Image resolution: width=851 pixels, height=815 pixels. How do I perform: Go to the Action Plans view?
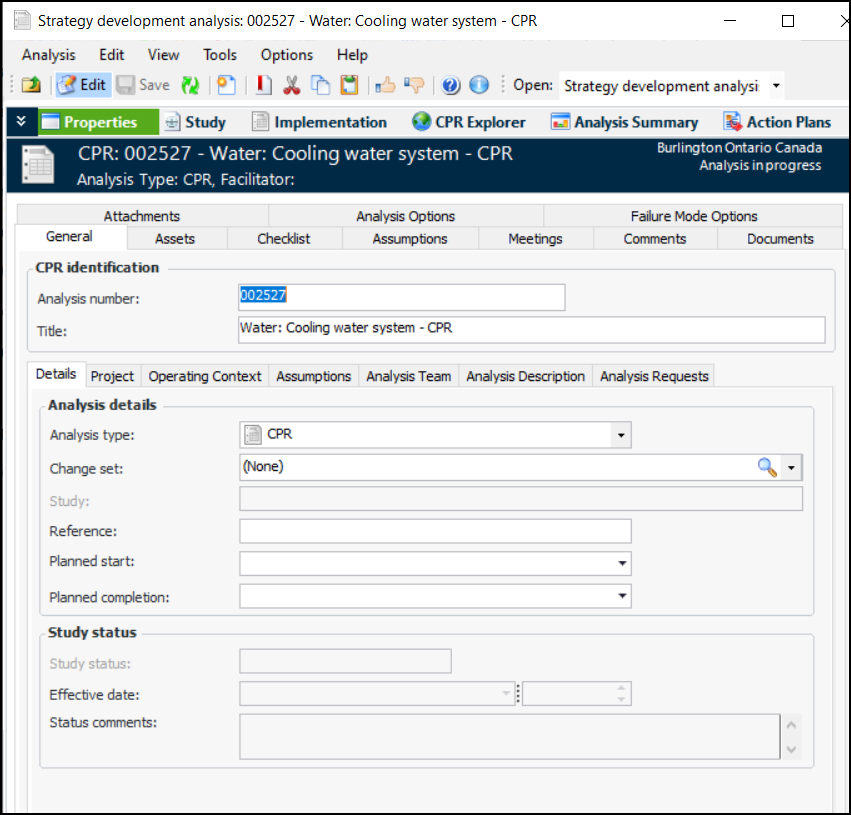[777, 122]
